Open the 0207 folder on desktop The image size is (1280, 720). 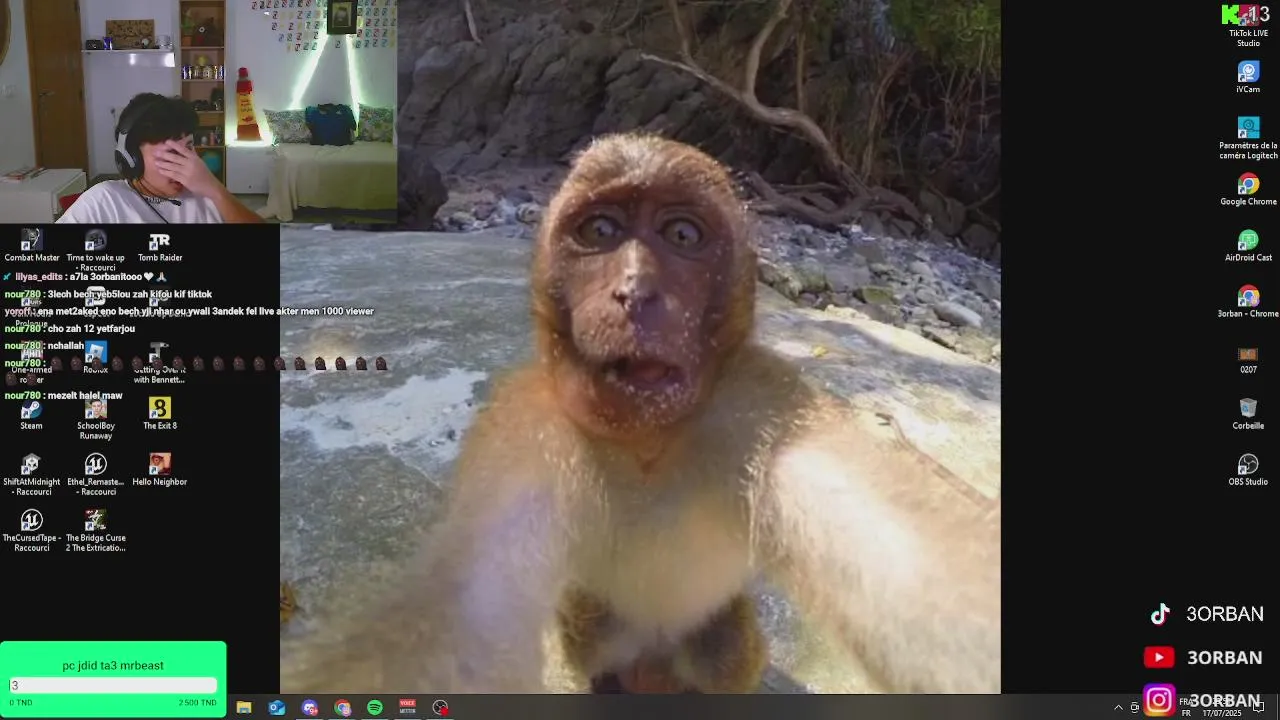pos(1248,359)
